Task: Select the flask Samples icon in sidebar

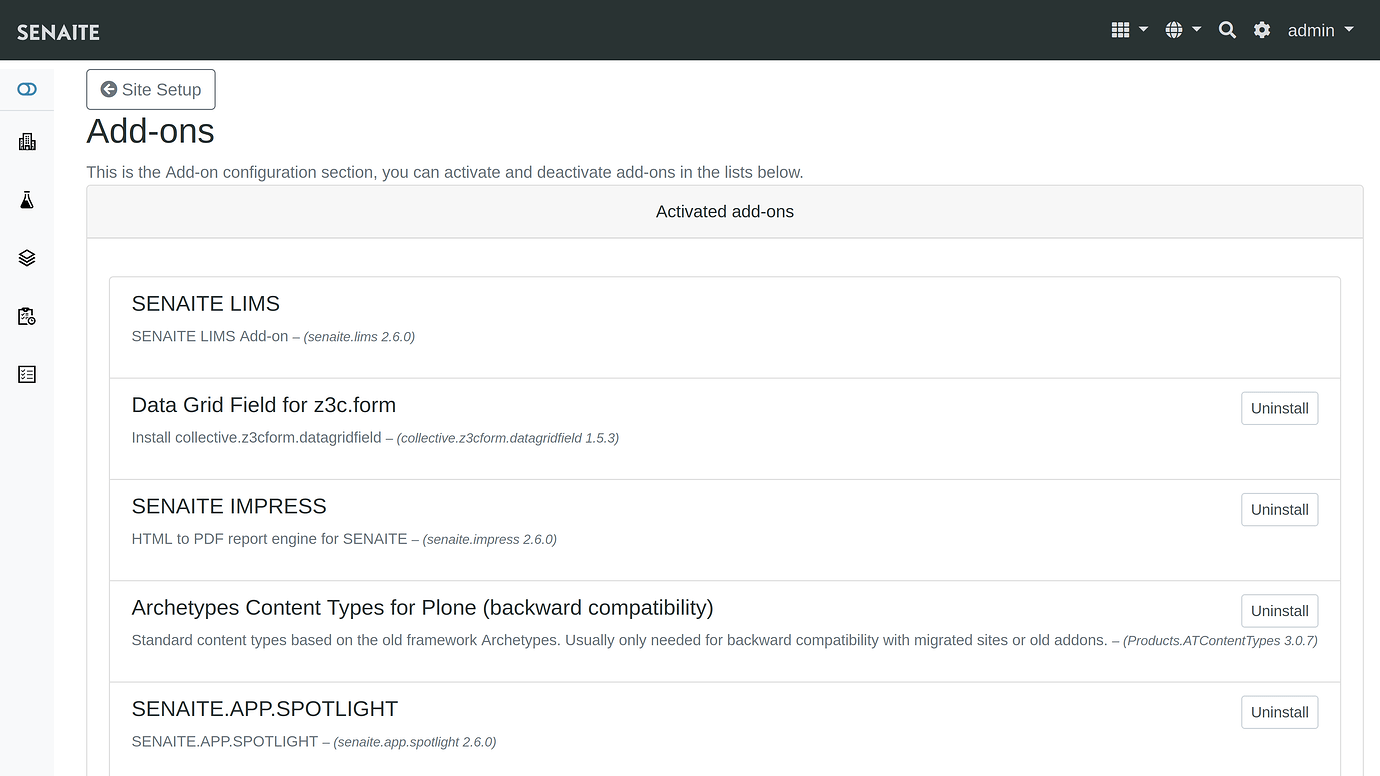Action: coord(26,199)
